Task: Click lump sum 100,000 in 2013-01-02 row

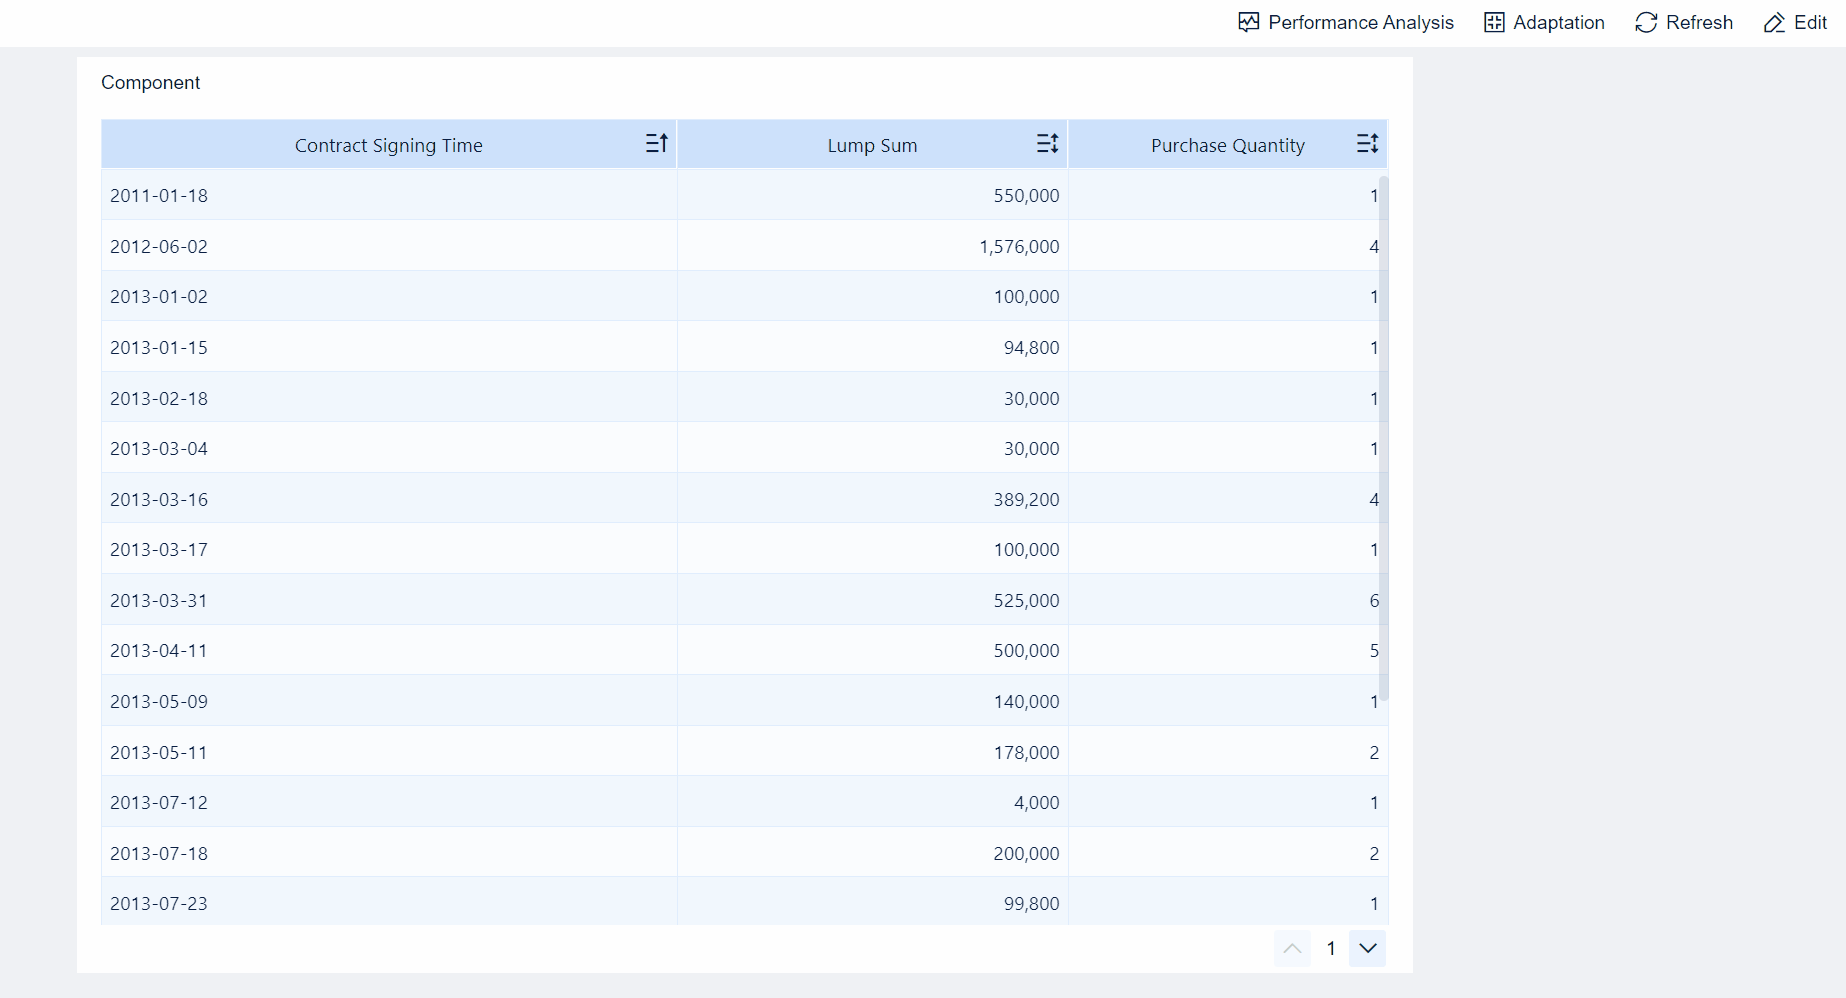Action: 1026,296
